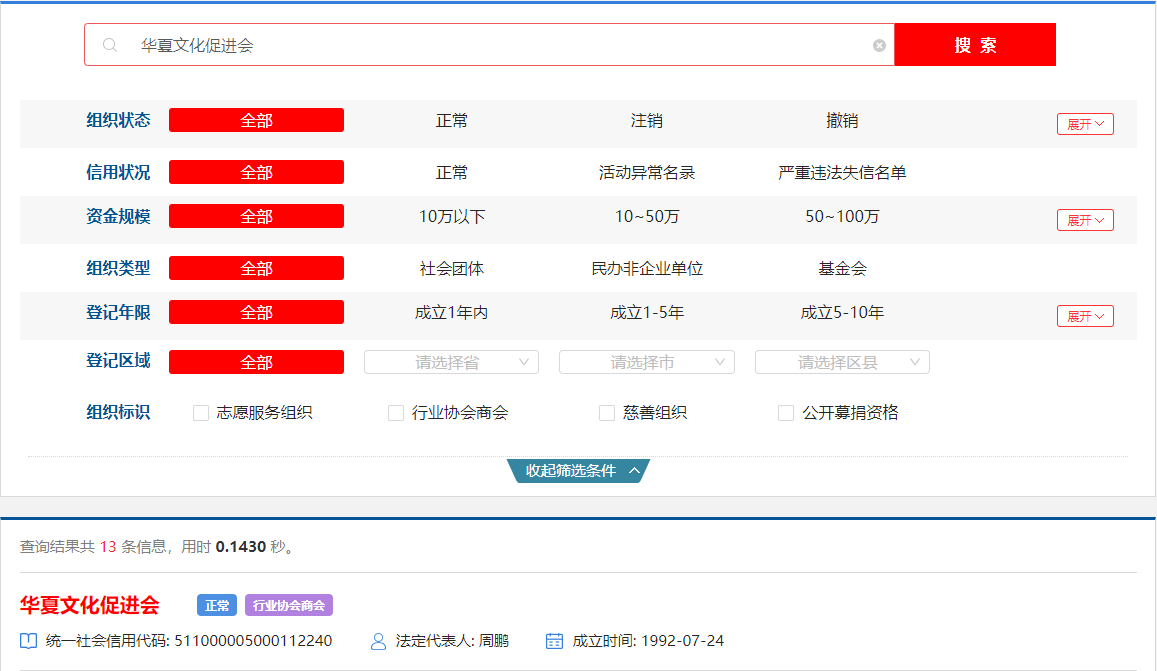
Task: Filter 组织类型 by 民办非企业单位
Action: click(x=646, y=268)
